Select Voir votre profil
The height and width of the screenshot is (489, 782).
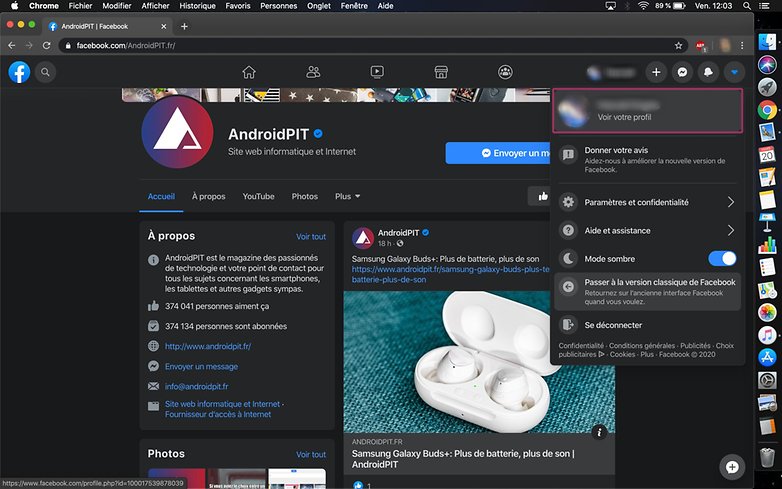coord(647,111)
